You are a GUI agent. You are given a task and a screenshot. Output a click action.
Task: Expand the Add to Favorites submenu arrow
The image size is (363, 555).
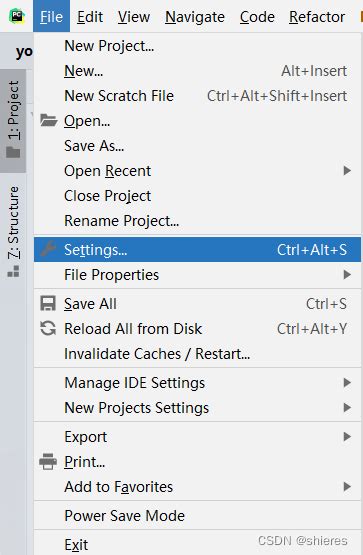point(347,487)
